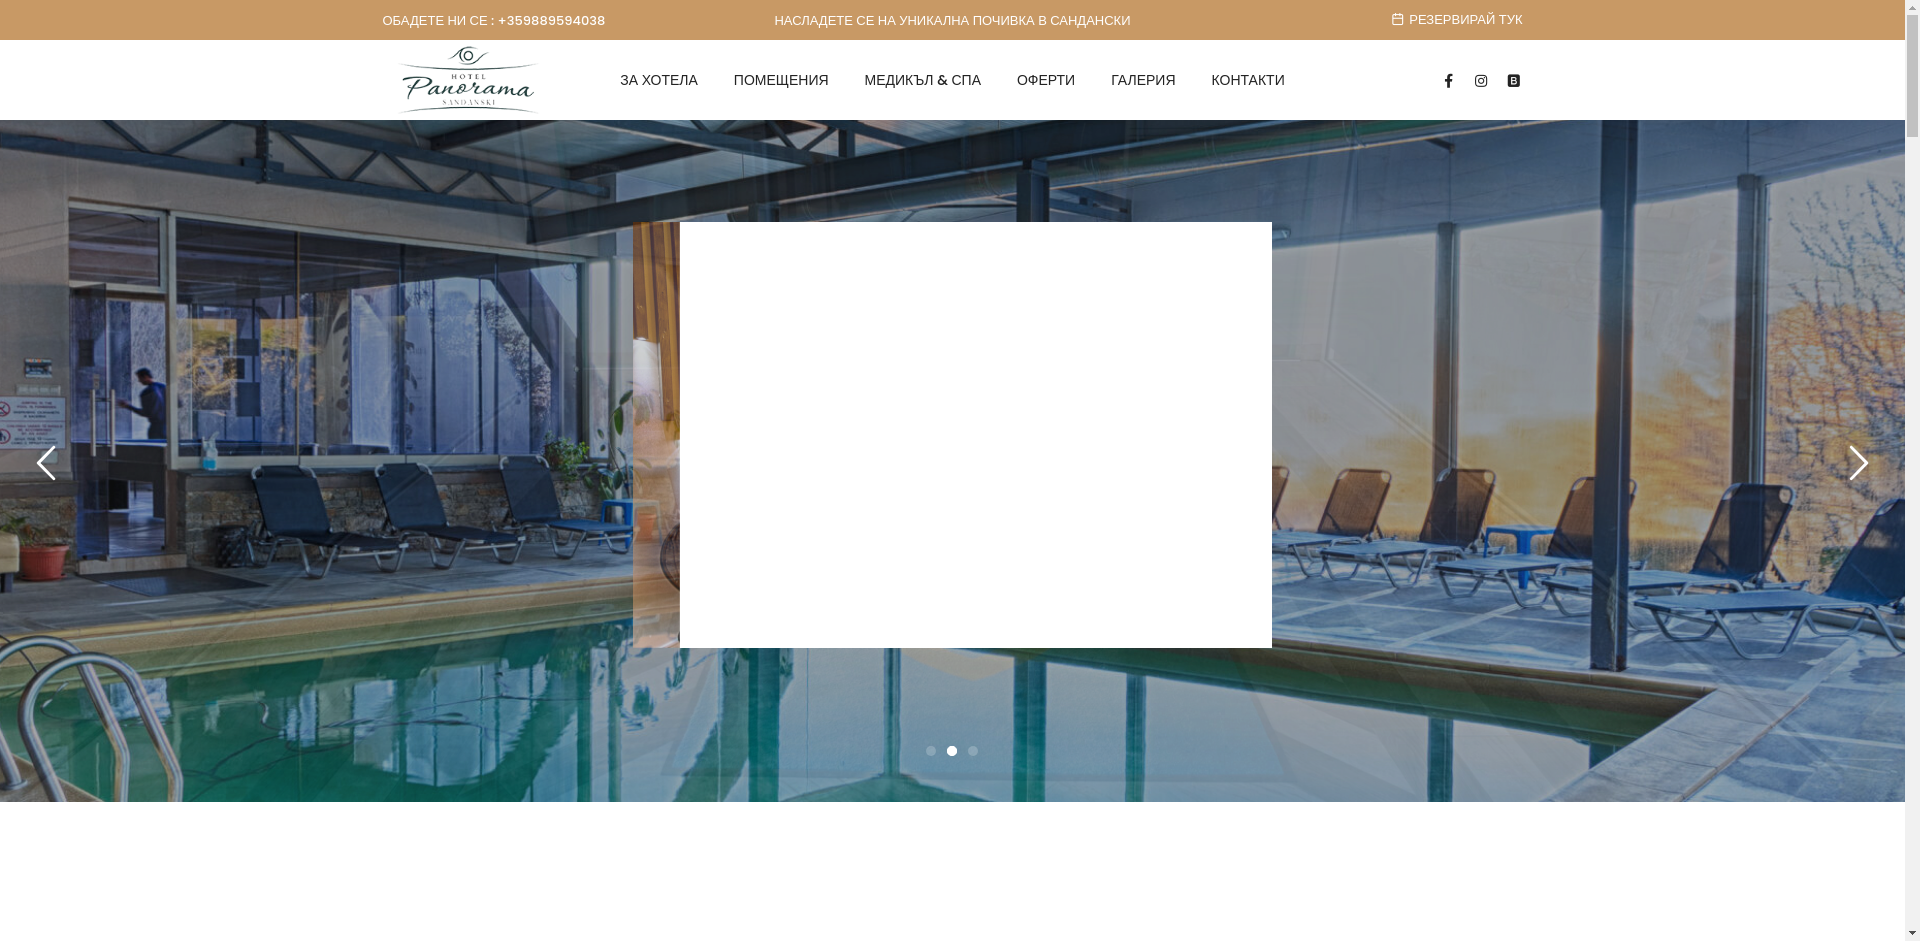
Task: Open the ЗА ХОТЕЛА menu
Action: (x=659, y=80)
